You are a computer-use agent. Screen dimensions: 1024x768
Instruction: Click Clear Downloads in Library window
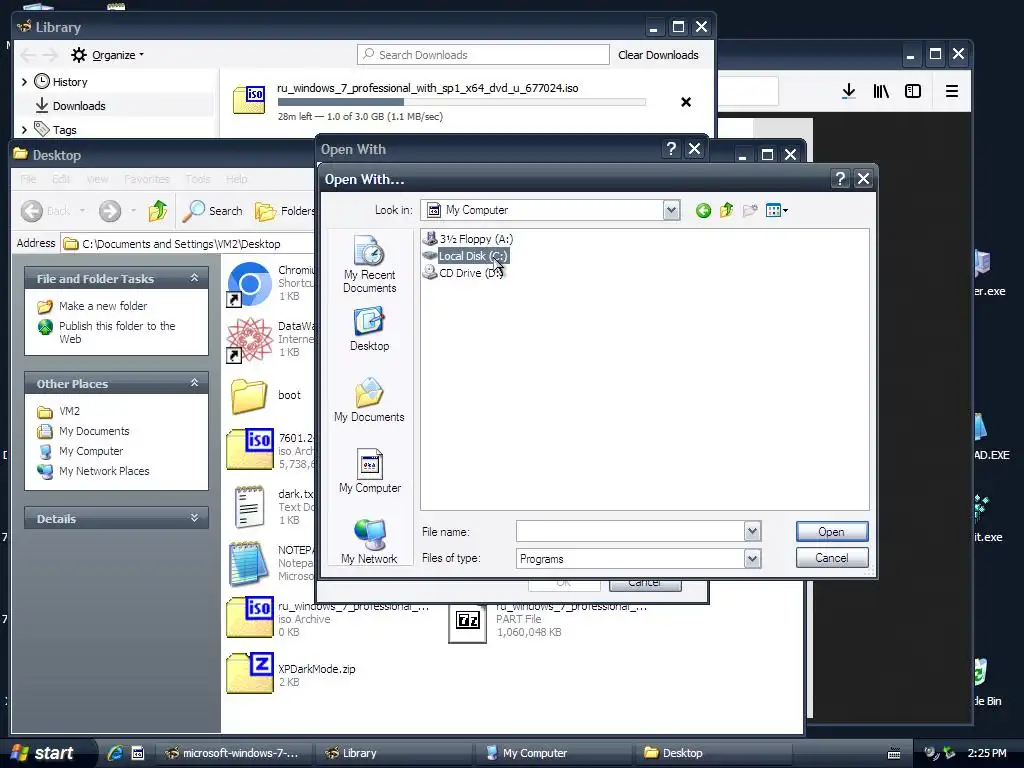[658, 55]
